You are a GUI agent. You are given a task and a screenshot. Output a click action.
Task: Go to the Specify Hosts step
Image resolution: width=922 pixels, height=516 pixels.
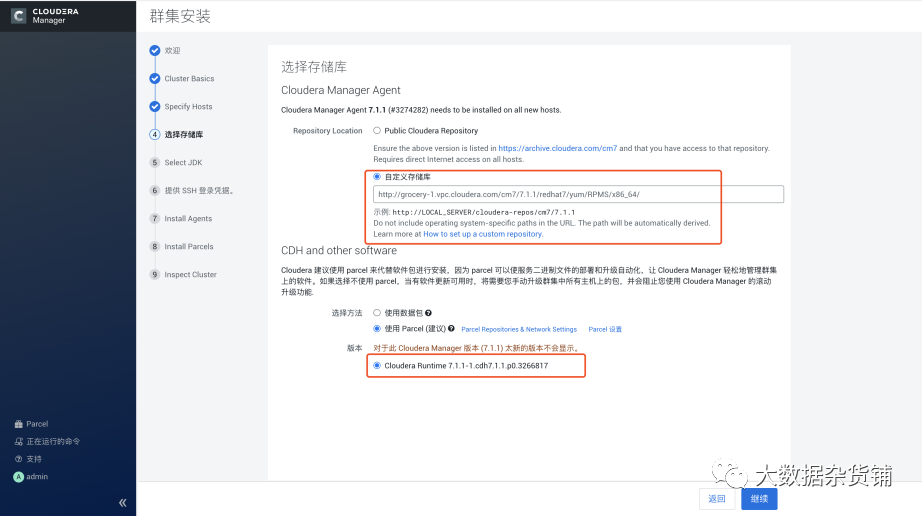pyautogui.click(x=188, y=106)
